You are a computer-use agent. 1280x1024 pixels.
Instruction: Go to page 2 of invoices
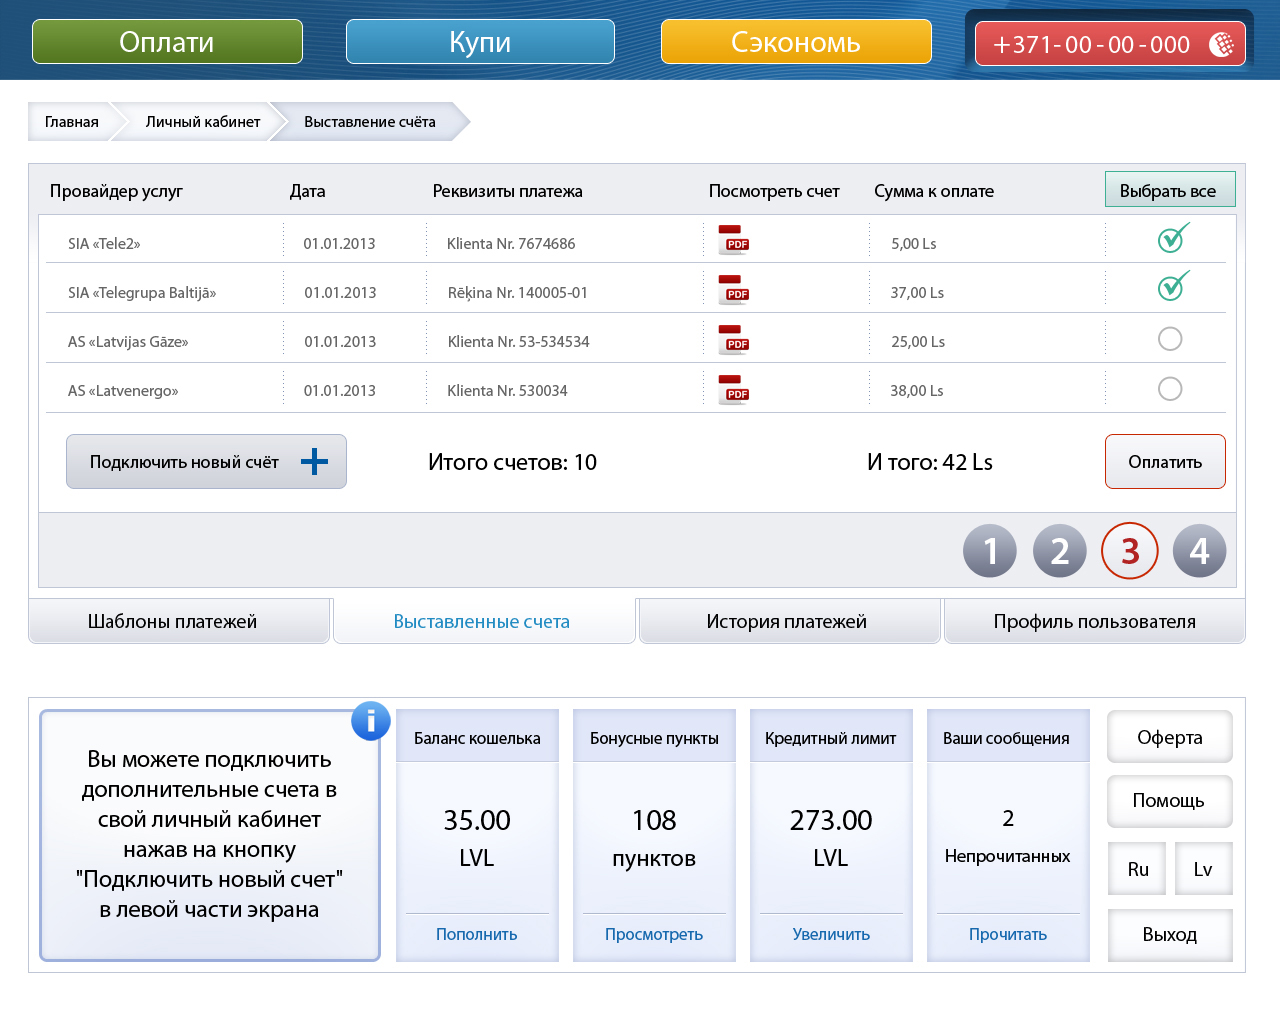(1060, 551)
